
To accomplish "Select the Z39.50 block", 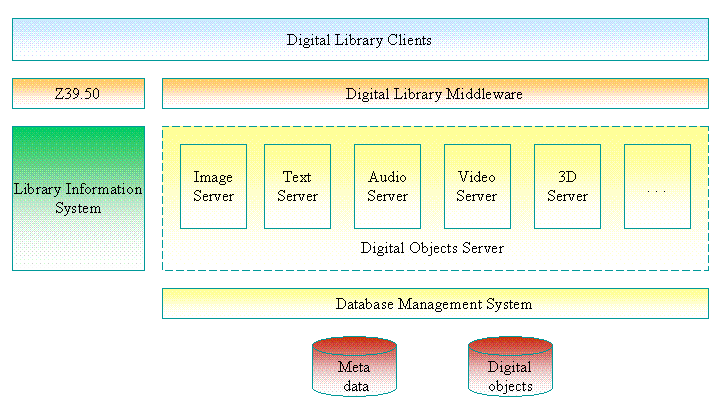I will click(x=78, y=94).
